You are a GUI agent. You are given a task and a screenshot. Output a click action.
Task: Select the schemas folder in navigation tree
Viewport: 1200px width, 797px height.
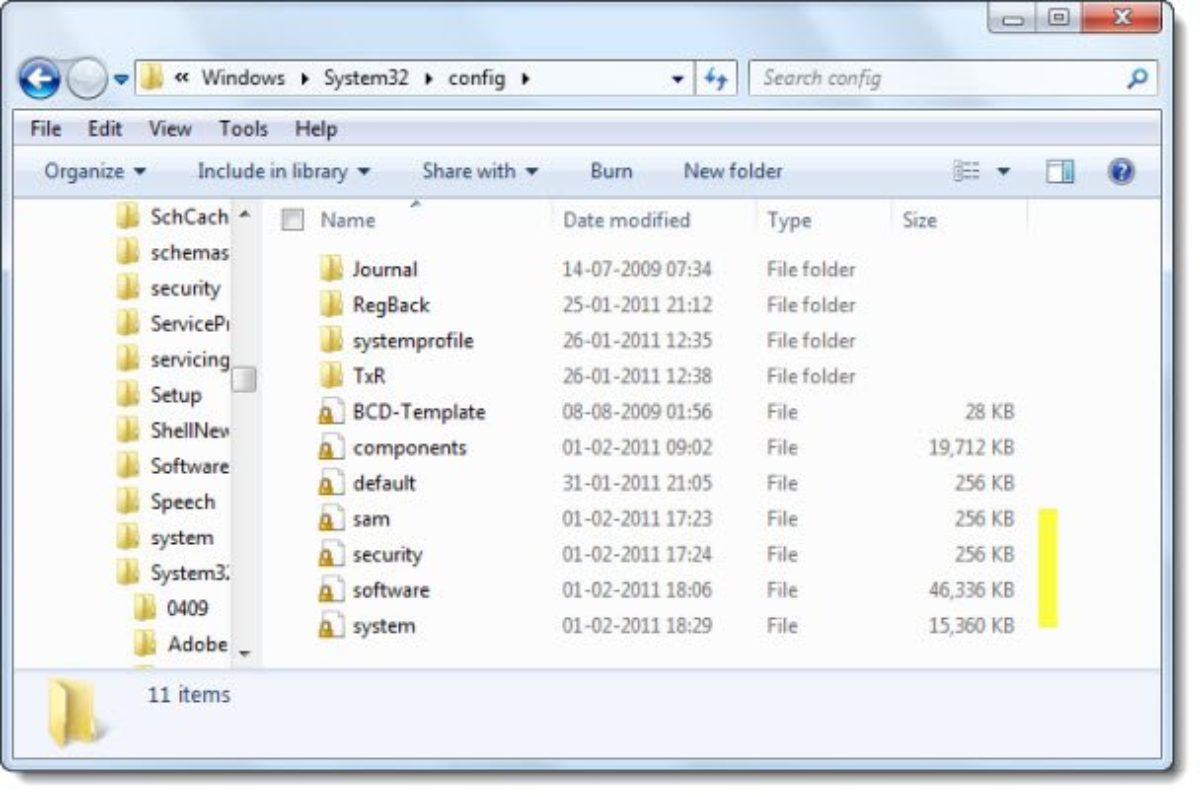click(x=172, y=252)
